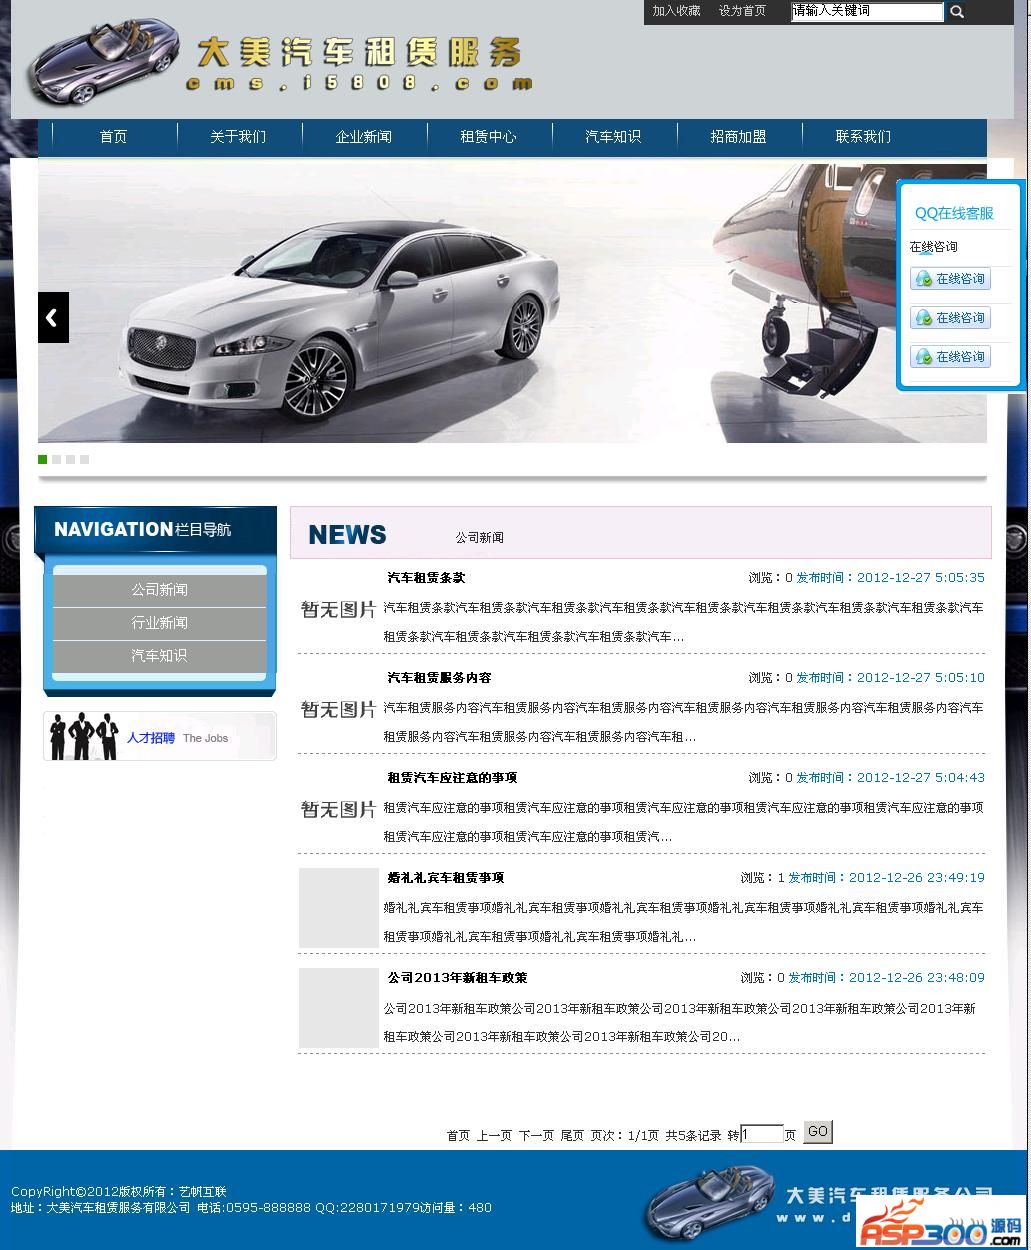Click 加入收藏 link at top
The height and width of the screenshot is (1250, 1031).
coord(676,11)
